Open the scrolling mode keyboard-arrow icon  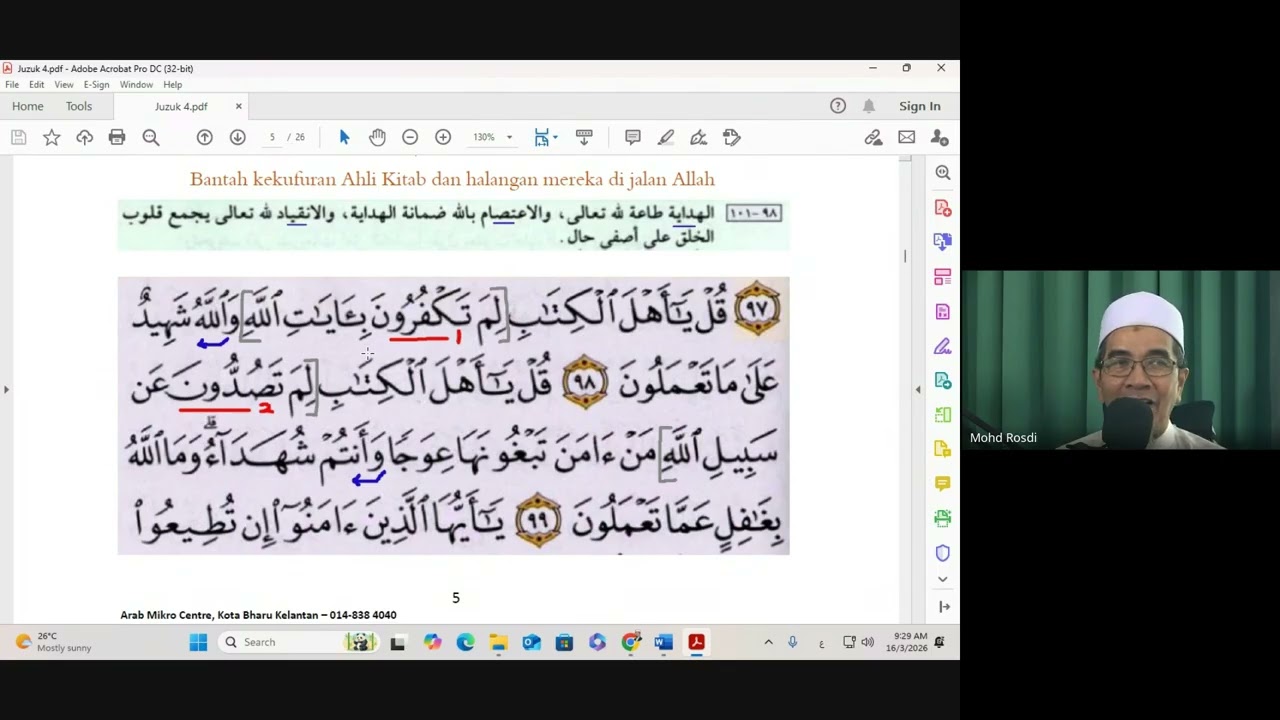click(x=585, y=137)
